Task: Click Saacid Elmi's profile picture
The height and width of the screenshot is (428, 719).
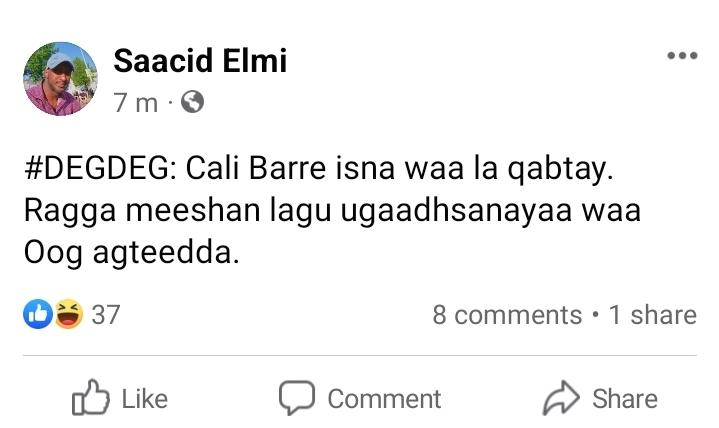Action: (60, 79)
